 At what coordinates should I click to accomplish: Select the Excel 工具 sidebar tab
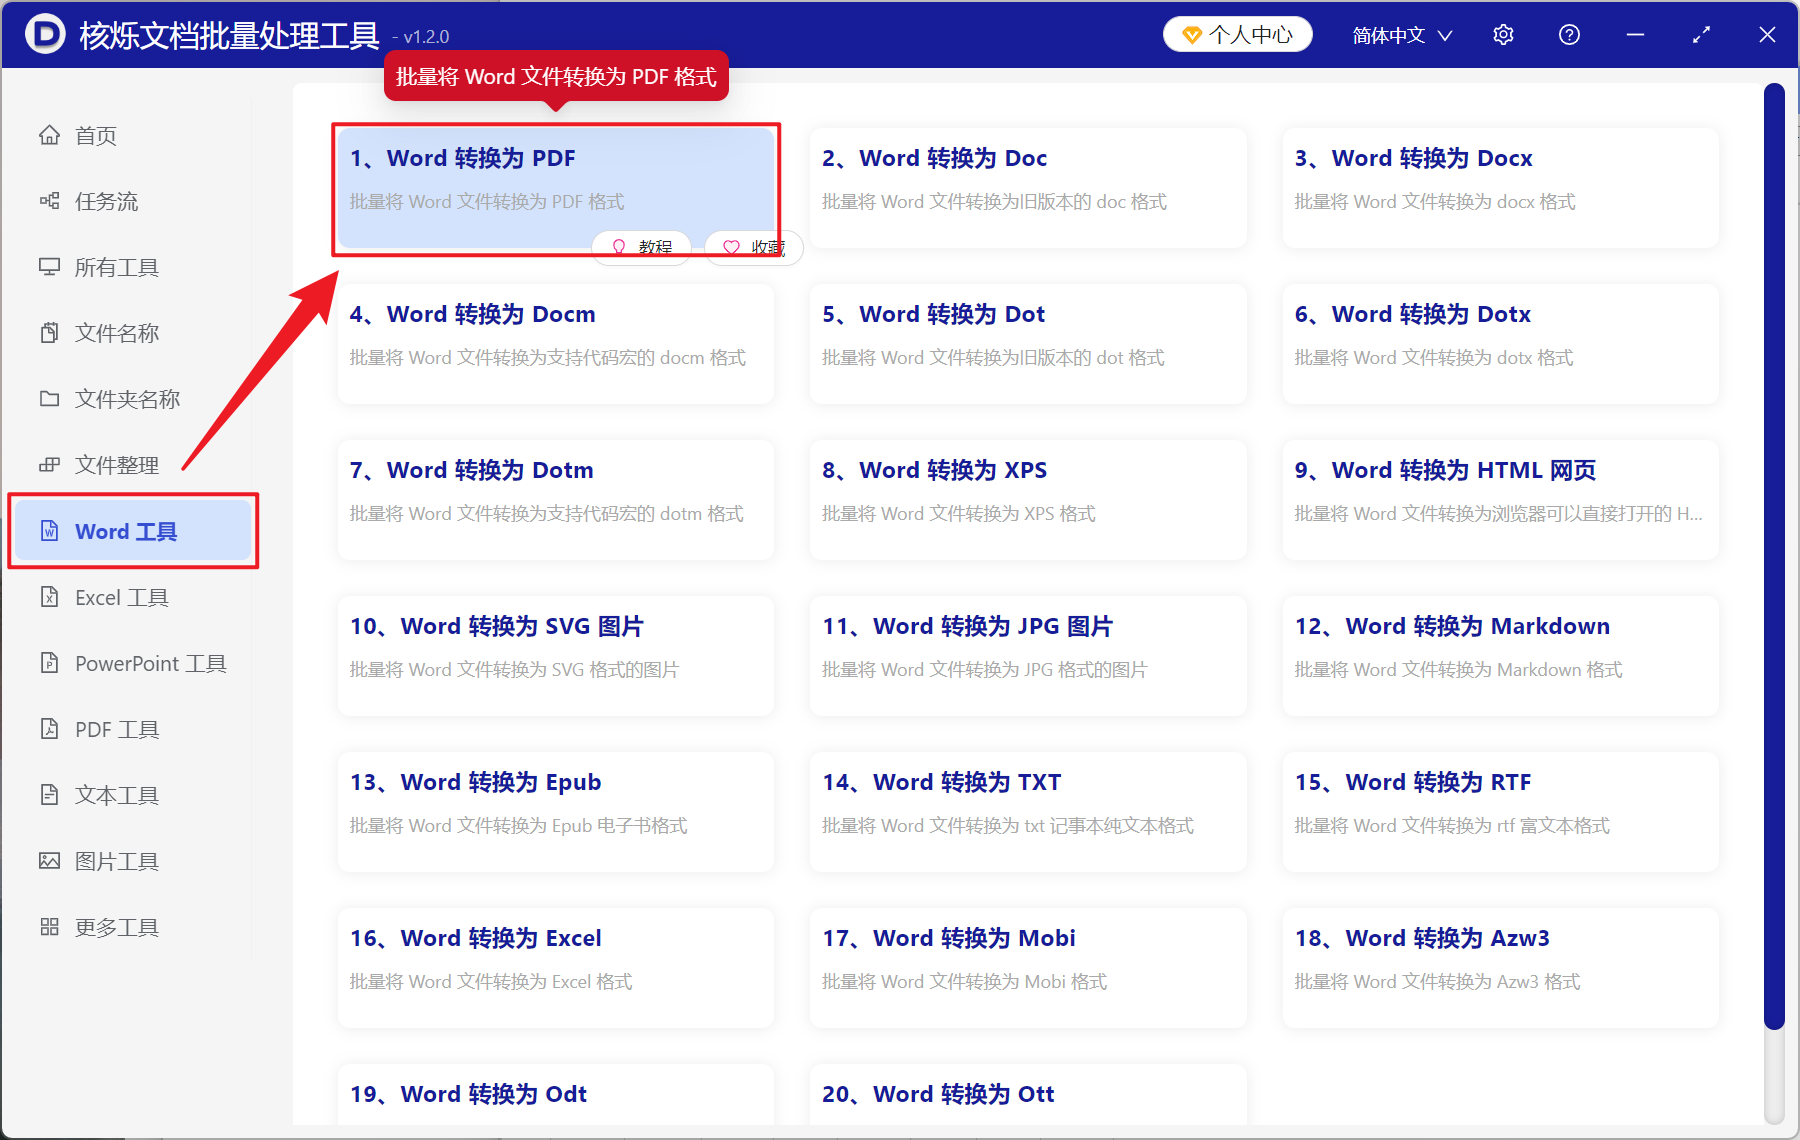(x=122, y=597)
